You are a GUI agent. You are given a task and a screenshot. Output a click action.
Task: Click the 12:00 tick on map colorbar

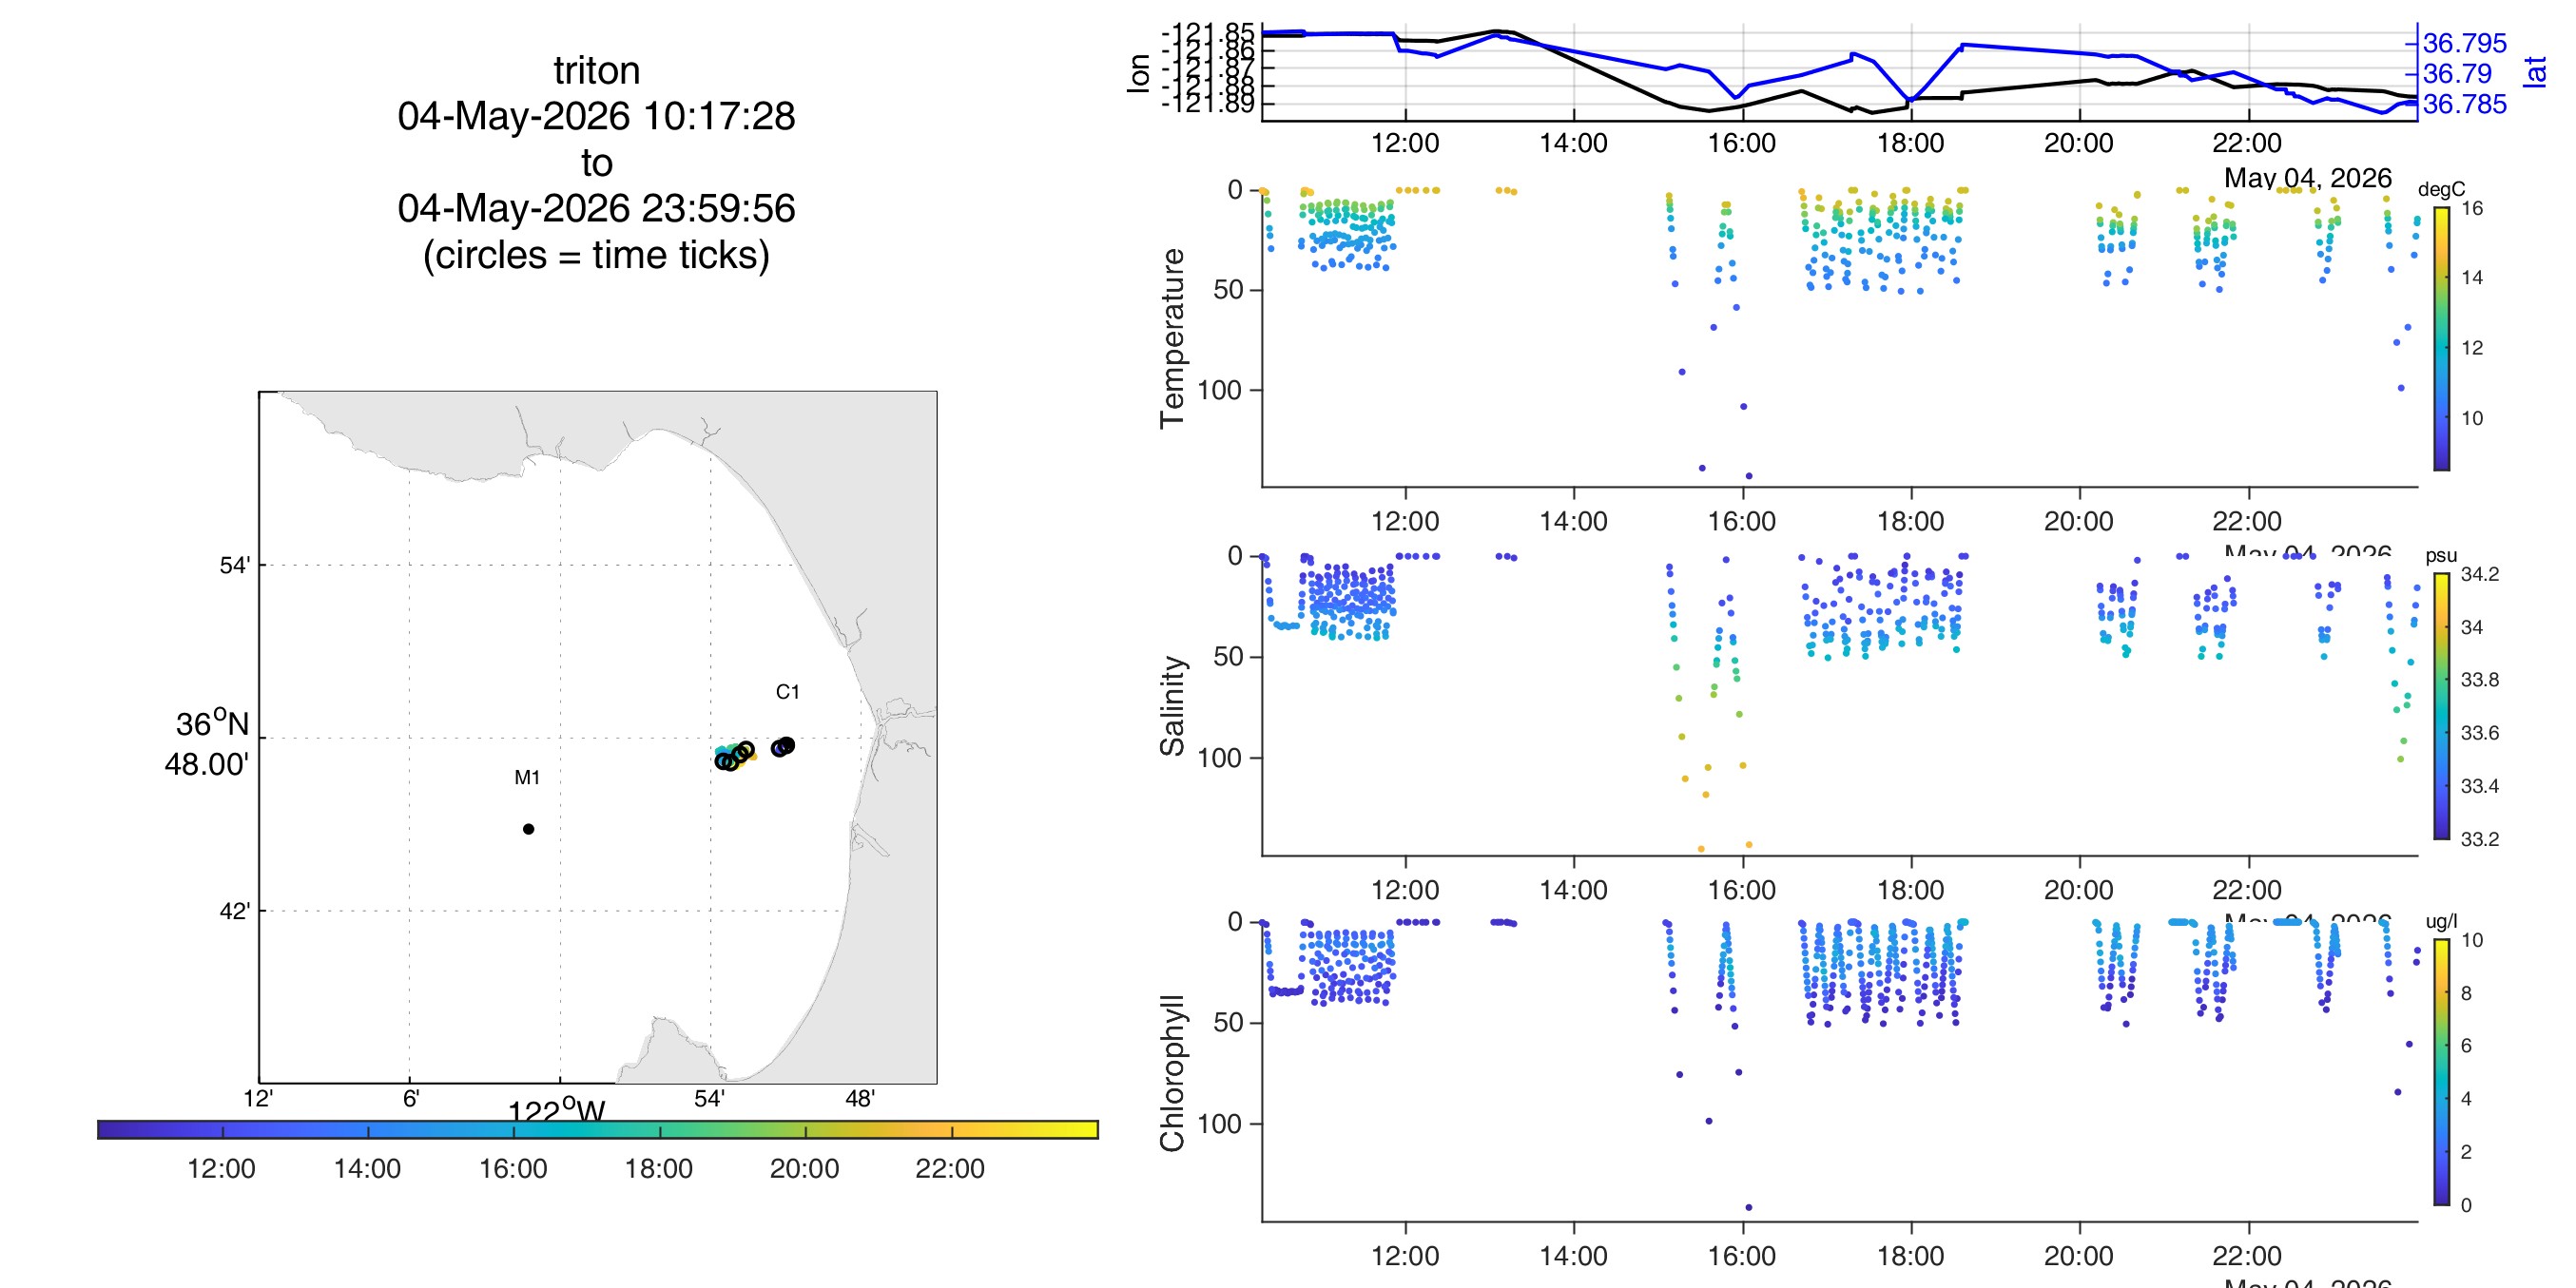[221, 1168]
